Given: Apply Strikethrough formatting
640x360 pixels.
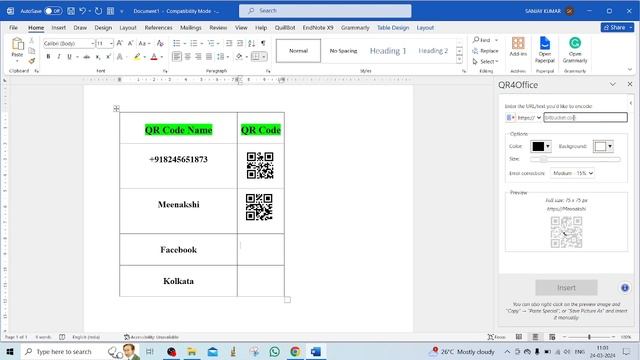Looking at the screenshot, I should (x=87, y=57).
